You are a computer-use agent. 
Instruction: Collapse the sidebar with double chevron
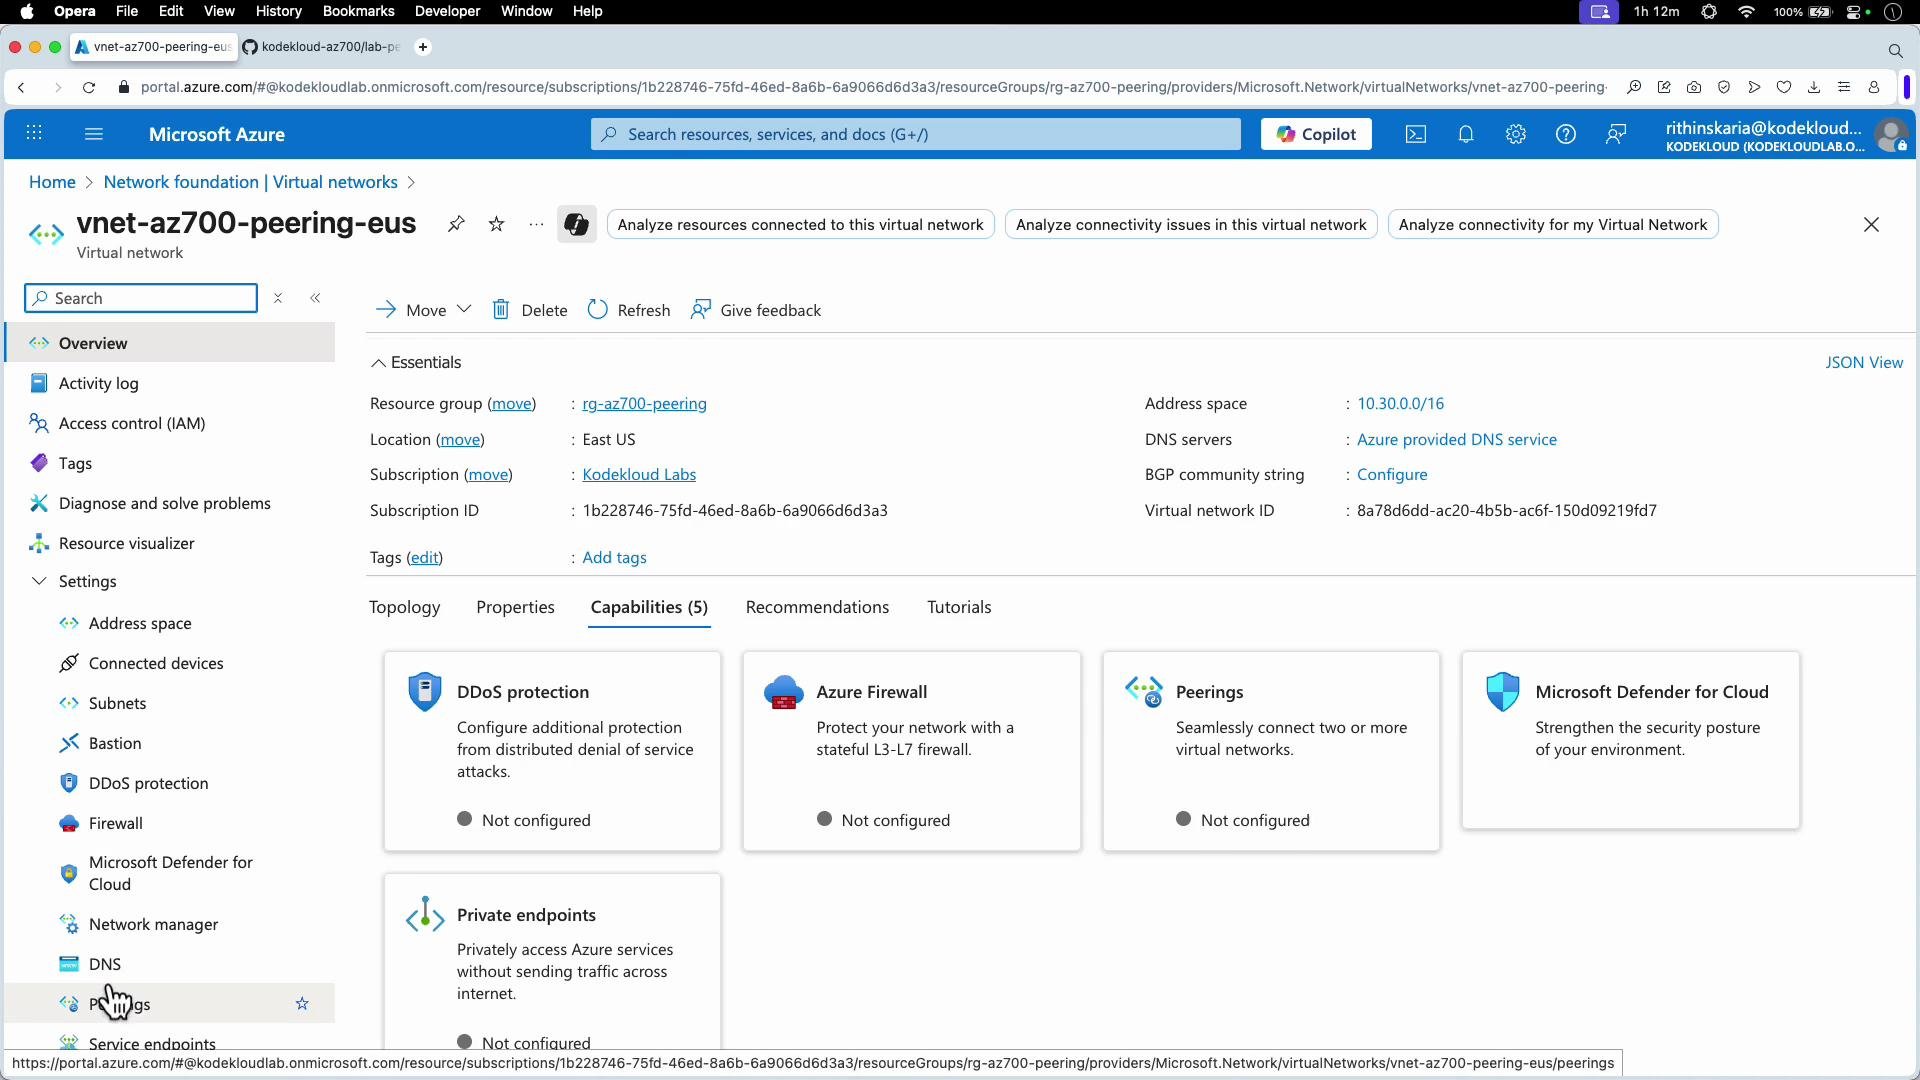point(316,298)
